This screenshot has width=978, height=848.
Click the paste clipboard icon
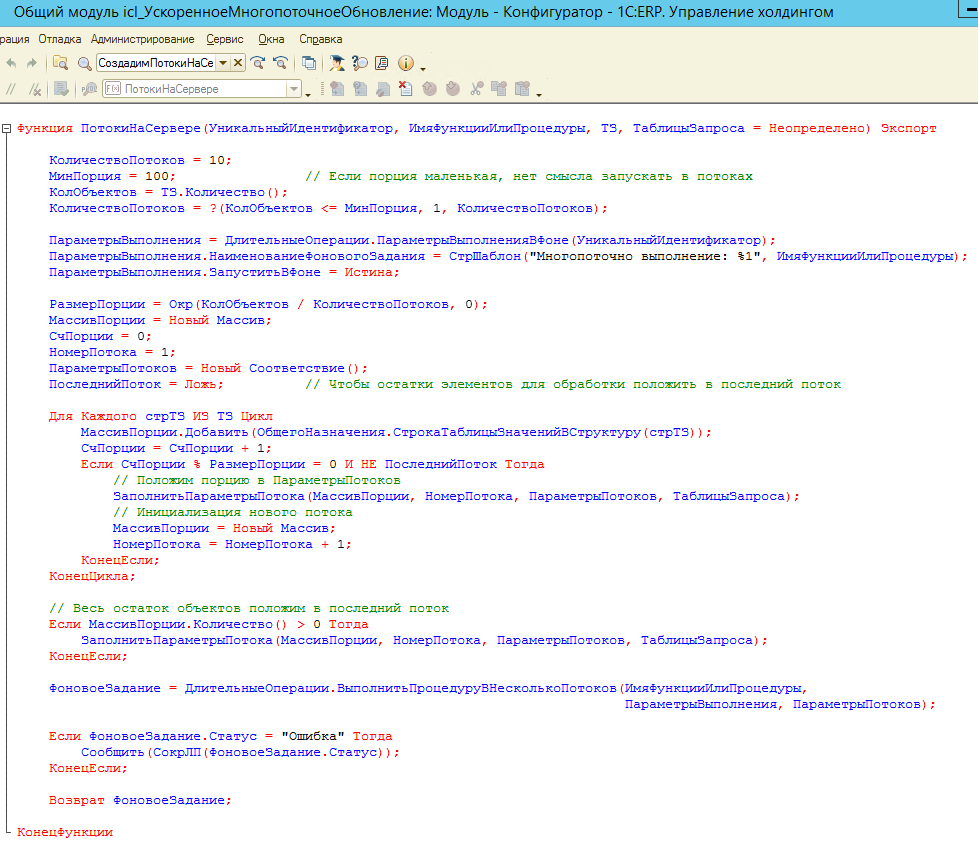(522, 89)
